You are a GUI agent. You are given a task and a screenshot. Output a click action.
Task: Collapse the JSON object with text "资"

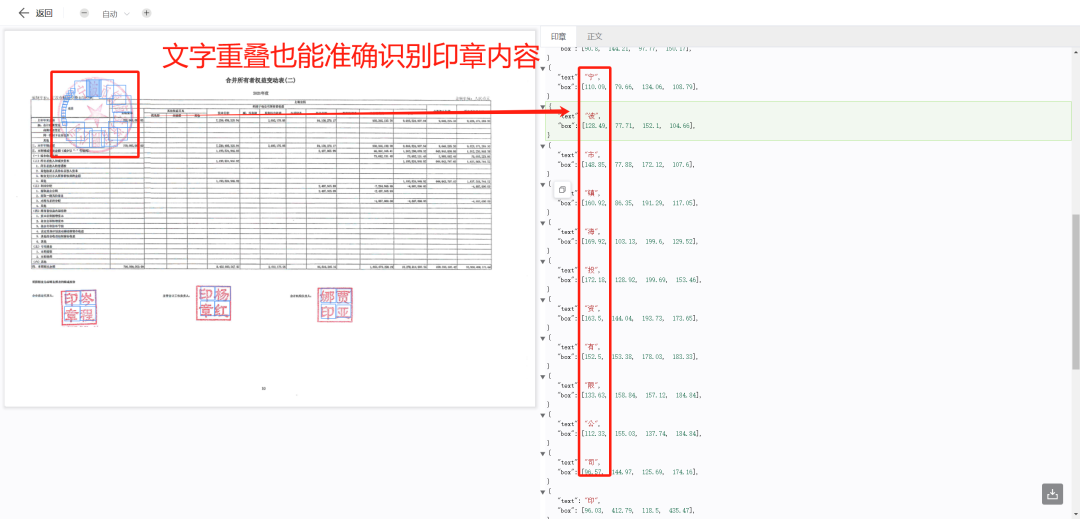[544, 299]
